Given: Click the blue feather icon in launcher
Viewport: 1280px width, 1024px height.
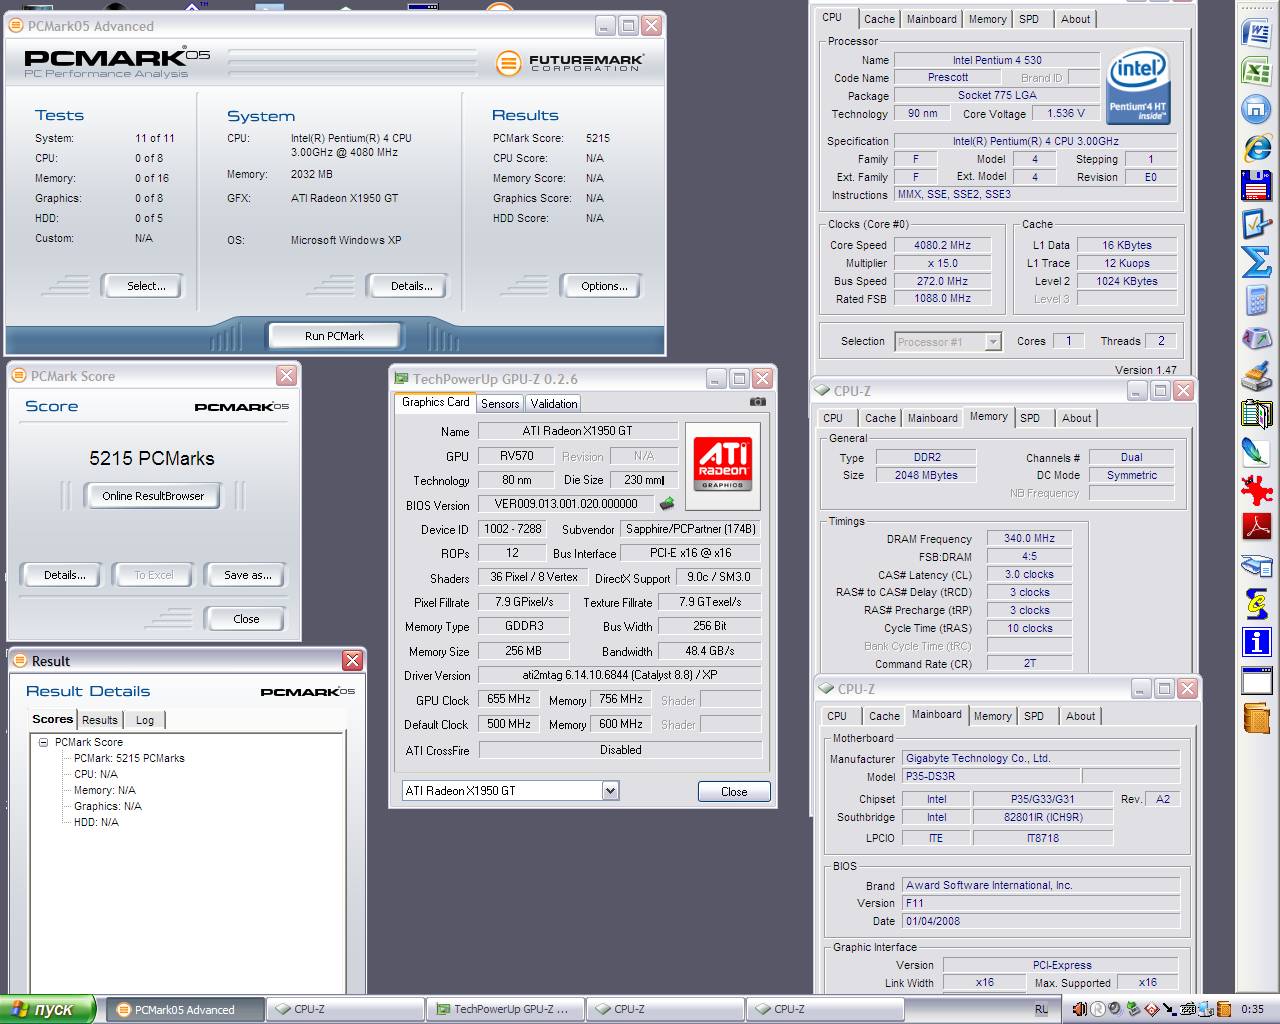Looking at the screenshot, I should 1256,452.
